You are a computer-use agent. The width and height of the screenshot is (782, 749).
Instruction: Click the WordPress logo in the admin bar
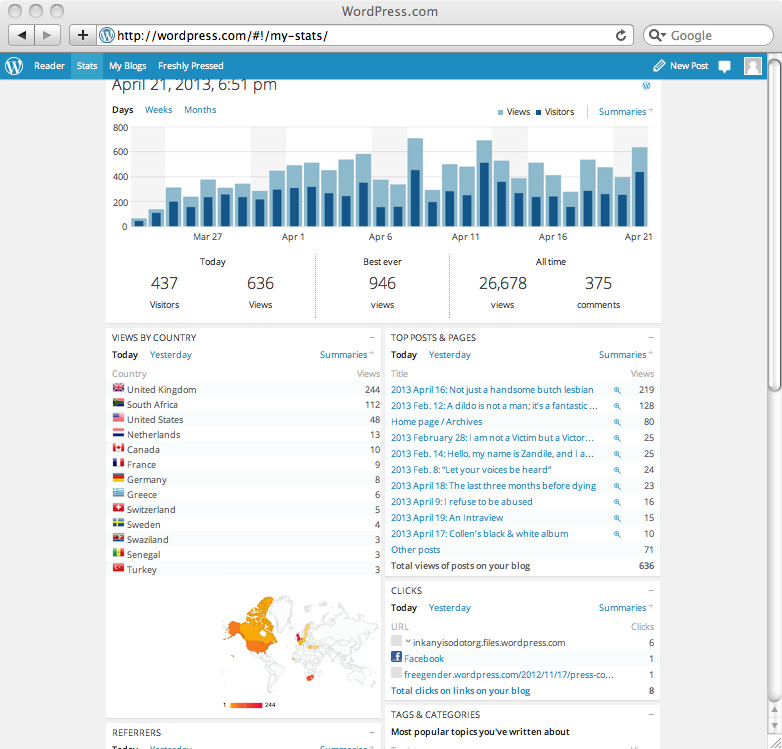(14, 66)
